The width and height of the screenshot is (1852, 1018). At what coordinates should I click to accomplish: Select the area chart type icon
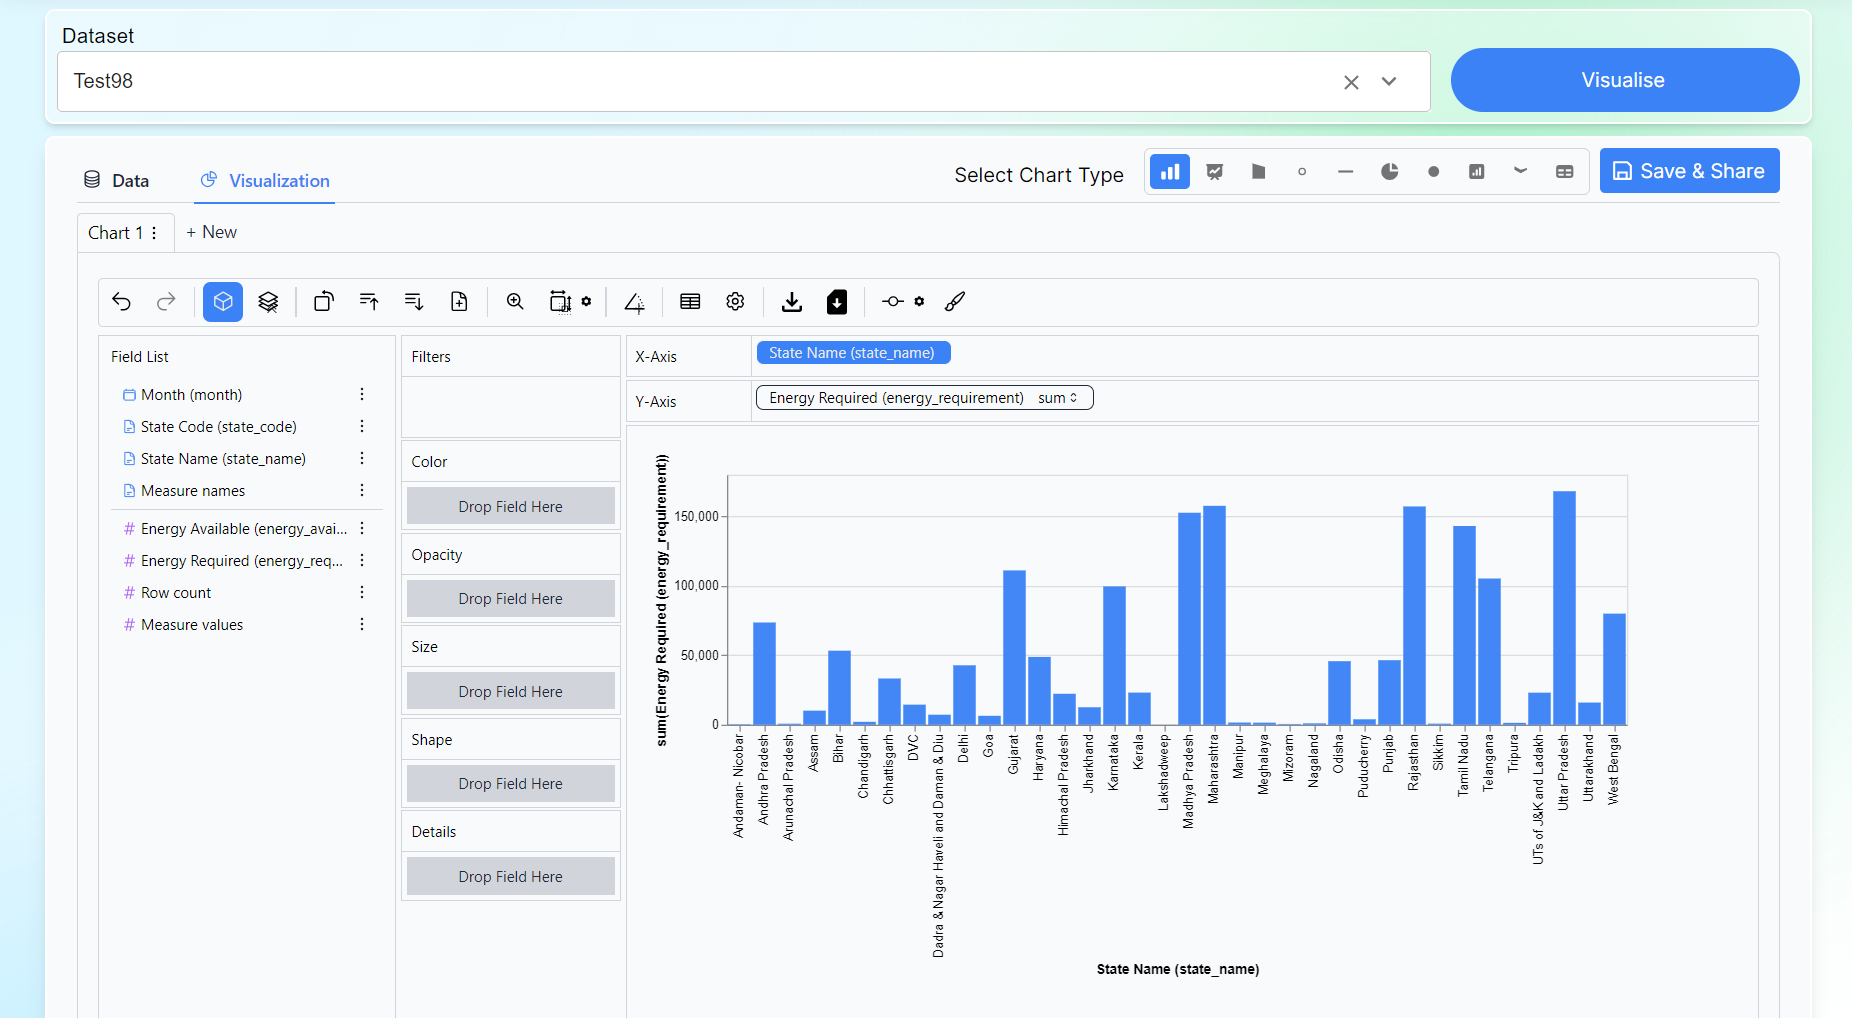[1258, 172]
